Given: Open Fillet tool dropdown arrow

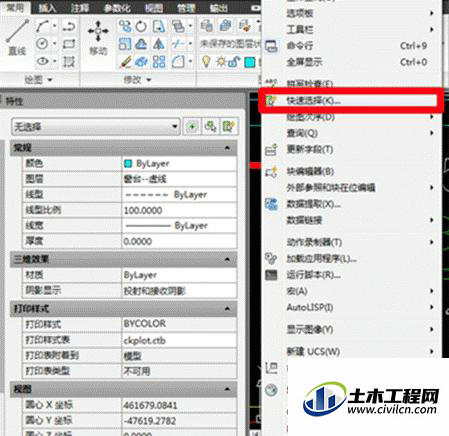Looking at the screenshot, I should [x=190, y=61].
